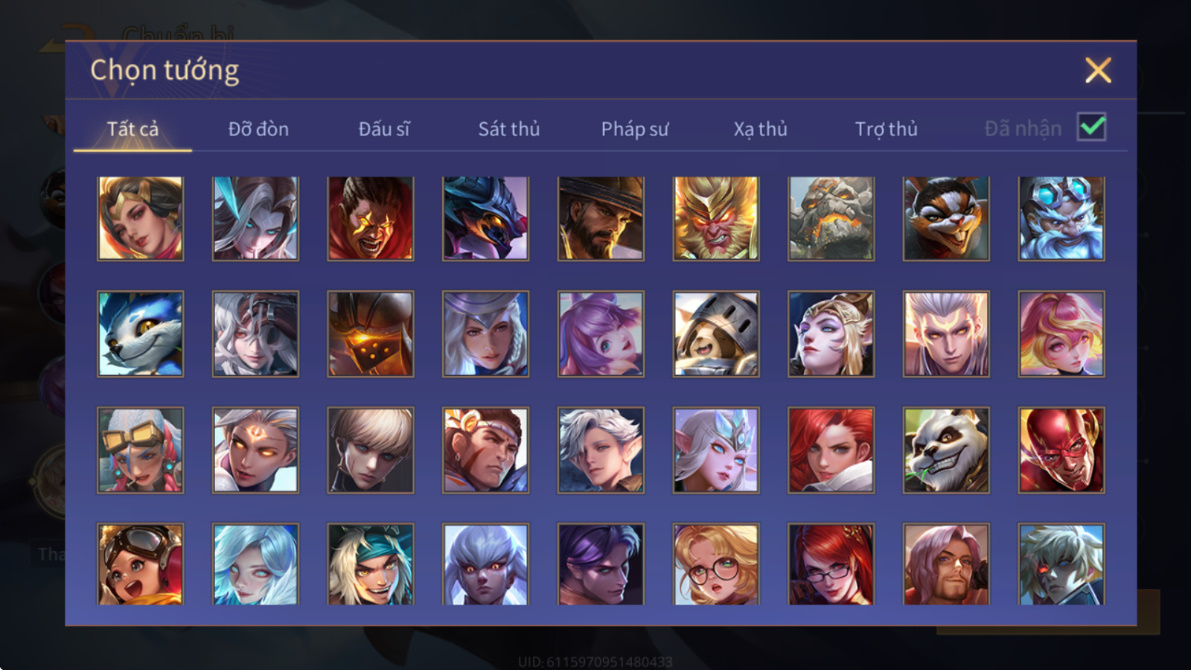This screenshot has width=1191, height=670.
Task: Select the Monkey King hero with golden crown
Action: 716,219
